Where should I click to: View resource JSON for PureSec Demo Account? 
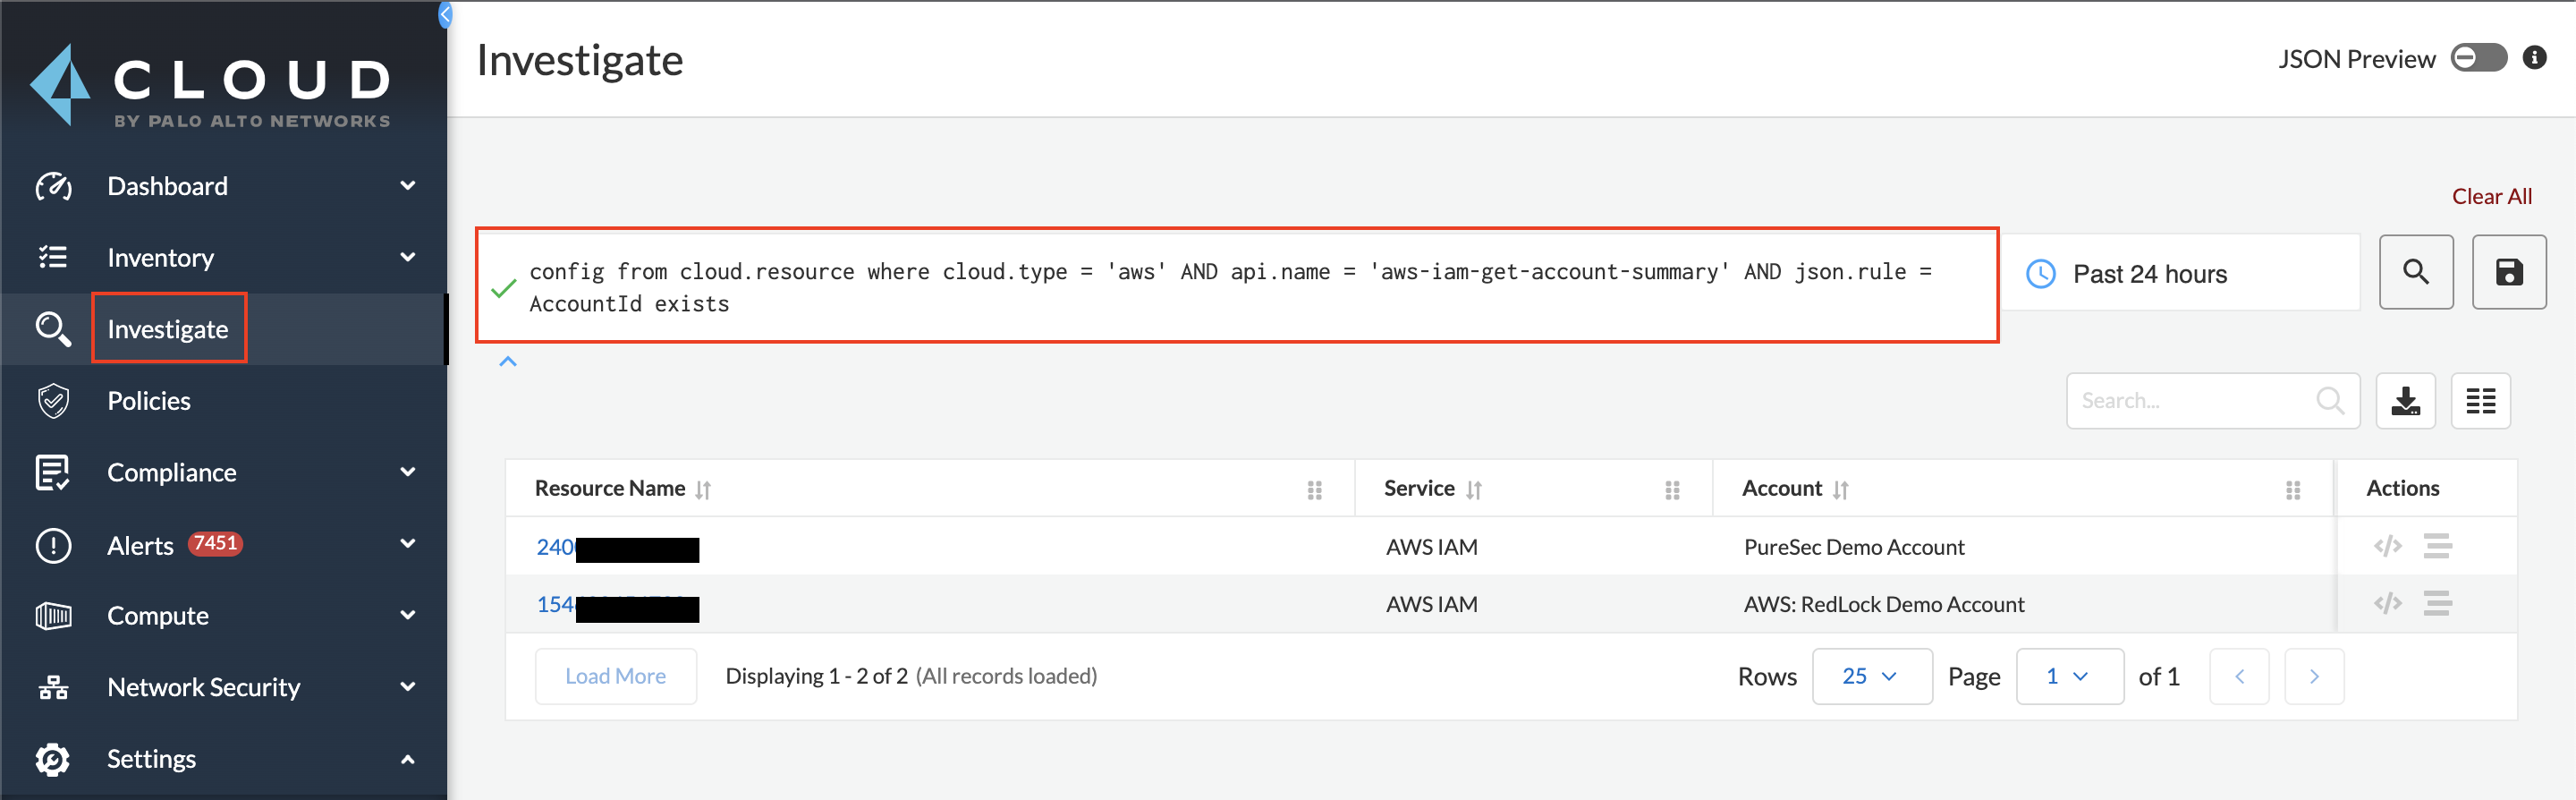pos(2387,546)
